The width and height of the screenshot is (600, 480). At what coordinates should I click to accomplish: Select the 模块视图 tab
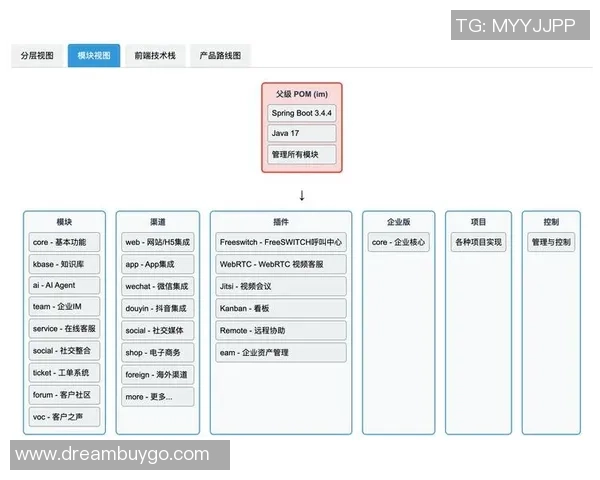click(x=95, y=56)
